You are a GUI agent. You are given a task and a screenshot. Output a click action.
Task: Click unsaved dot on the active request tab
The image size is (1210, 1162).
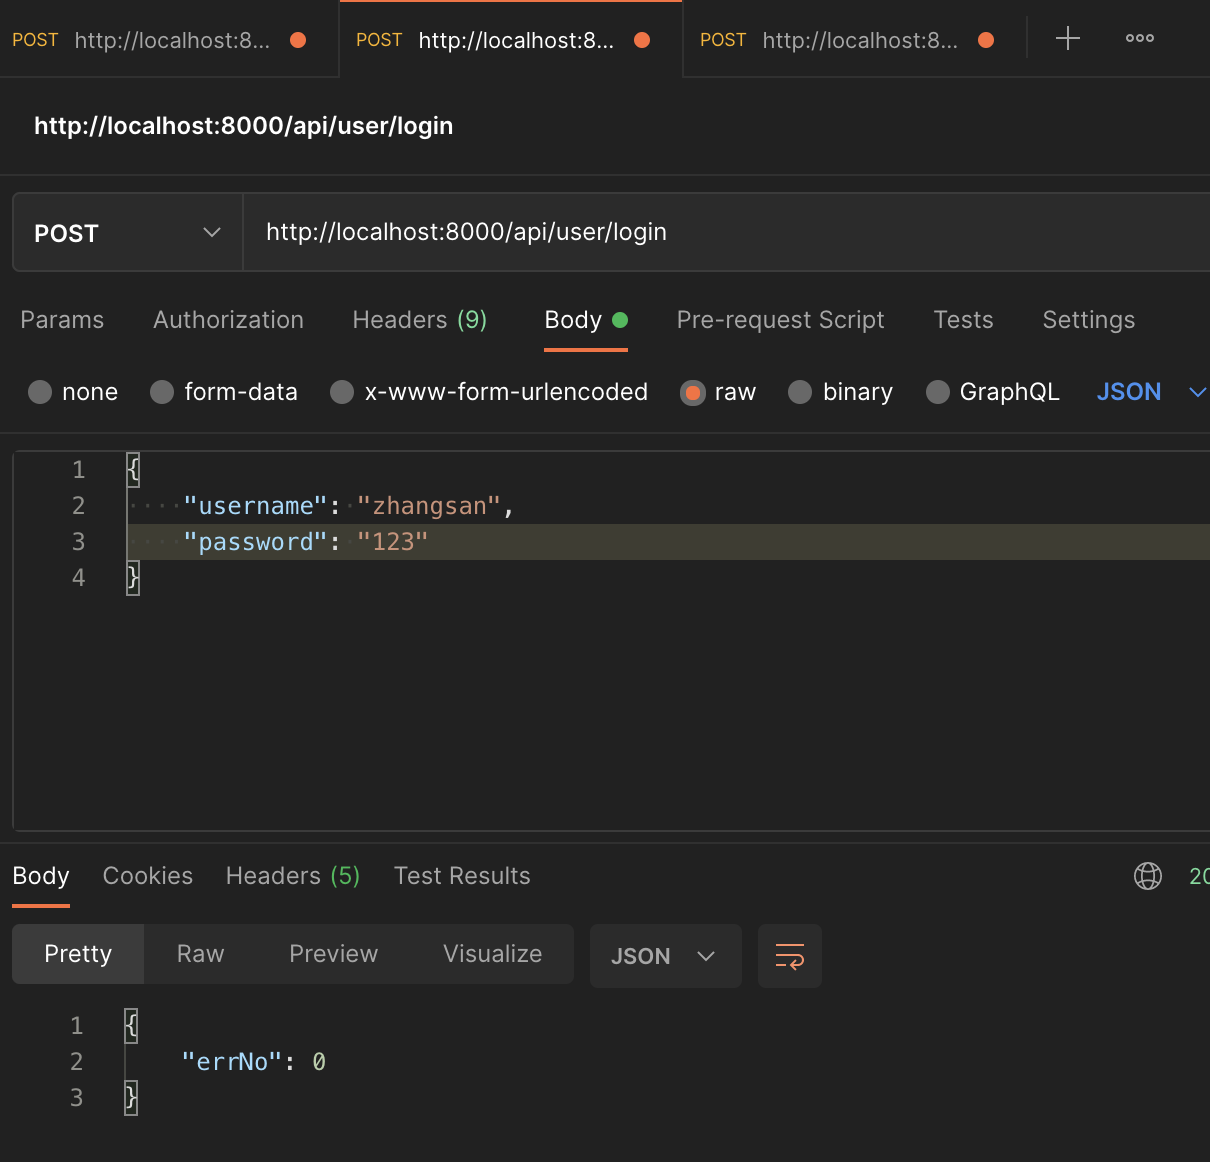click(x=642, y=40)
